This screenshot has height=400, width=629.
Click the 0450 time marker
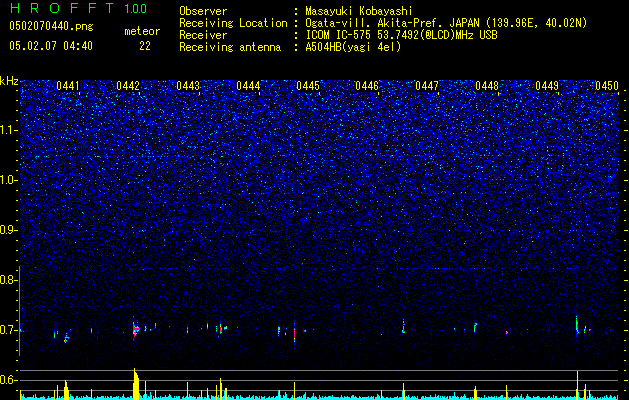click(x=607, y=86)
